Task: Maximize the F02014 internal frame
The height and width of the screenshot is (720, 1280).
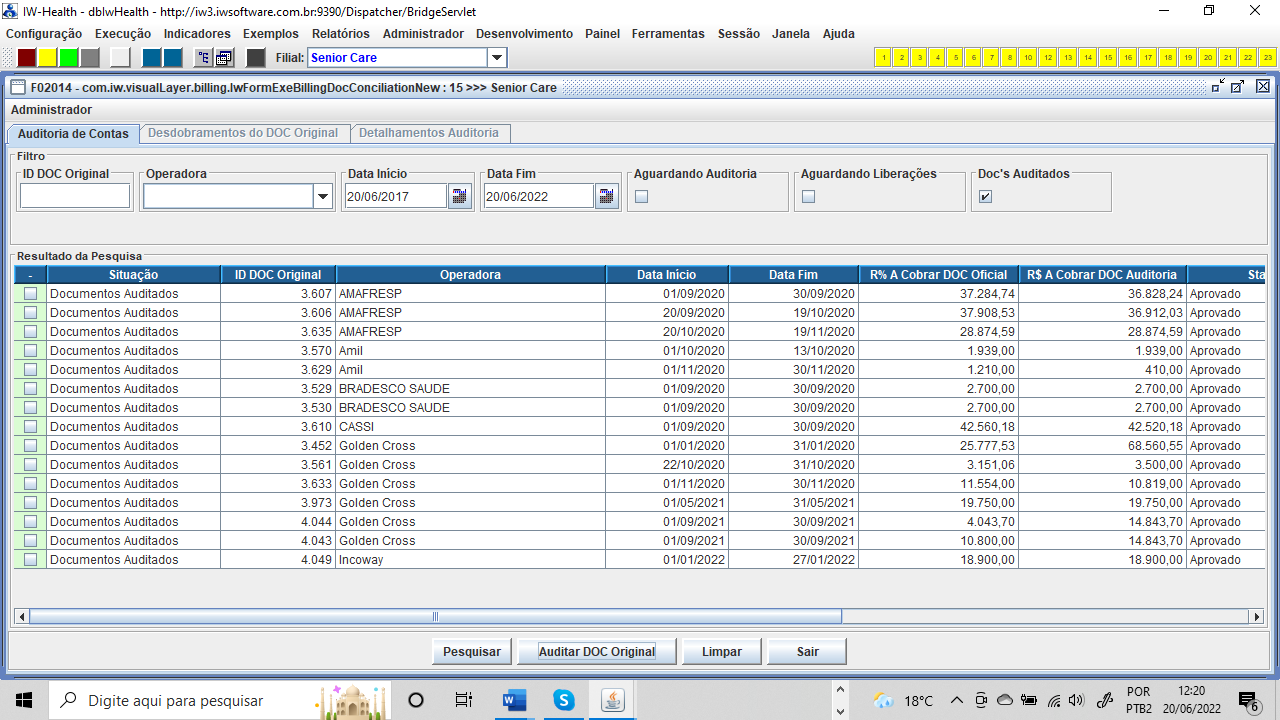Action: (x=1238, y=87)
